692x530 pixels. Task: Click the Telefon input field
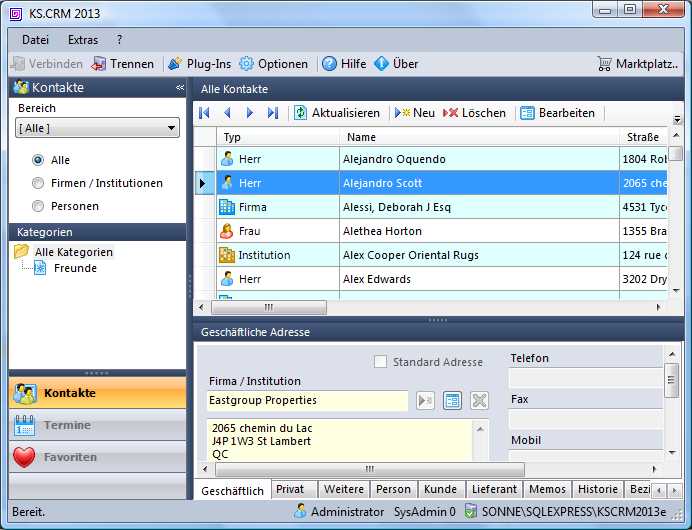tap(586, 378)
